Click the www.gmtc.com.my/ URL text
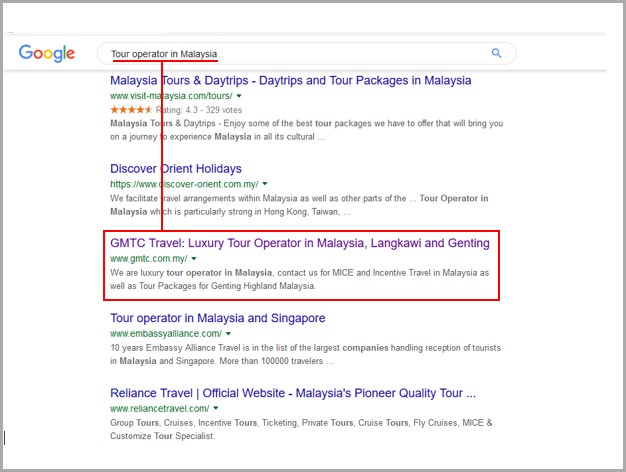Screen dimensions: 626x472 pyautogui.click(x=149, y=259)
